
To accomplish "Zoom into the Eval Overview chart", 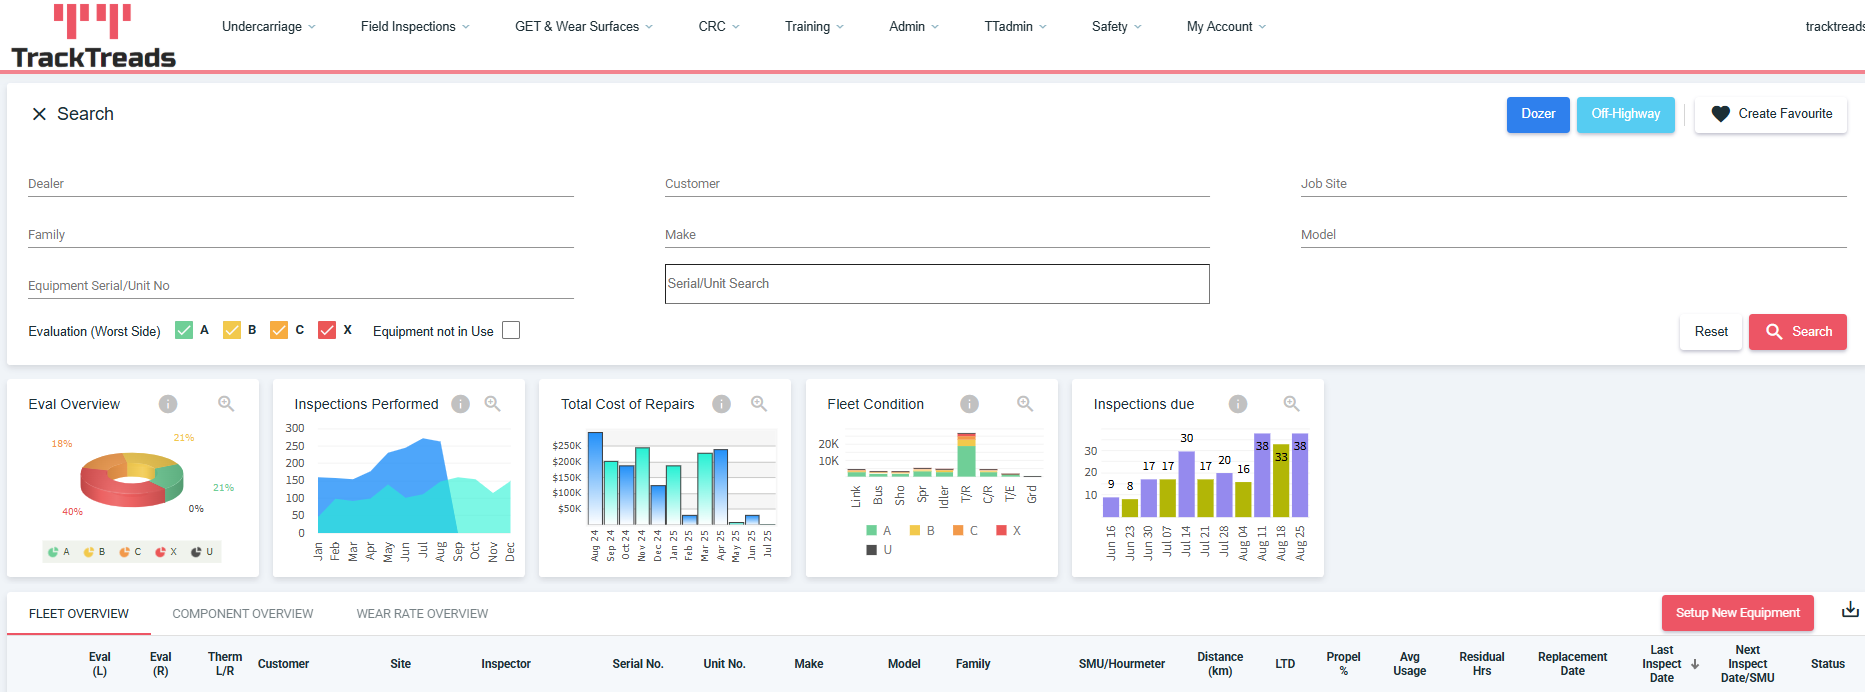I will coord(226,404).
